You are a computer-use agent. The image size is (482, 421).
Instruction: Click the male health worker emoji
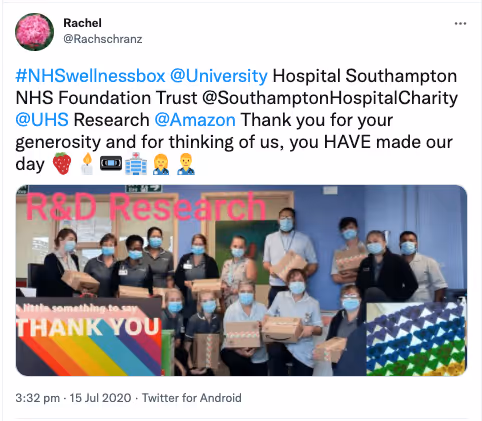click(x=186, y=164)
